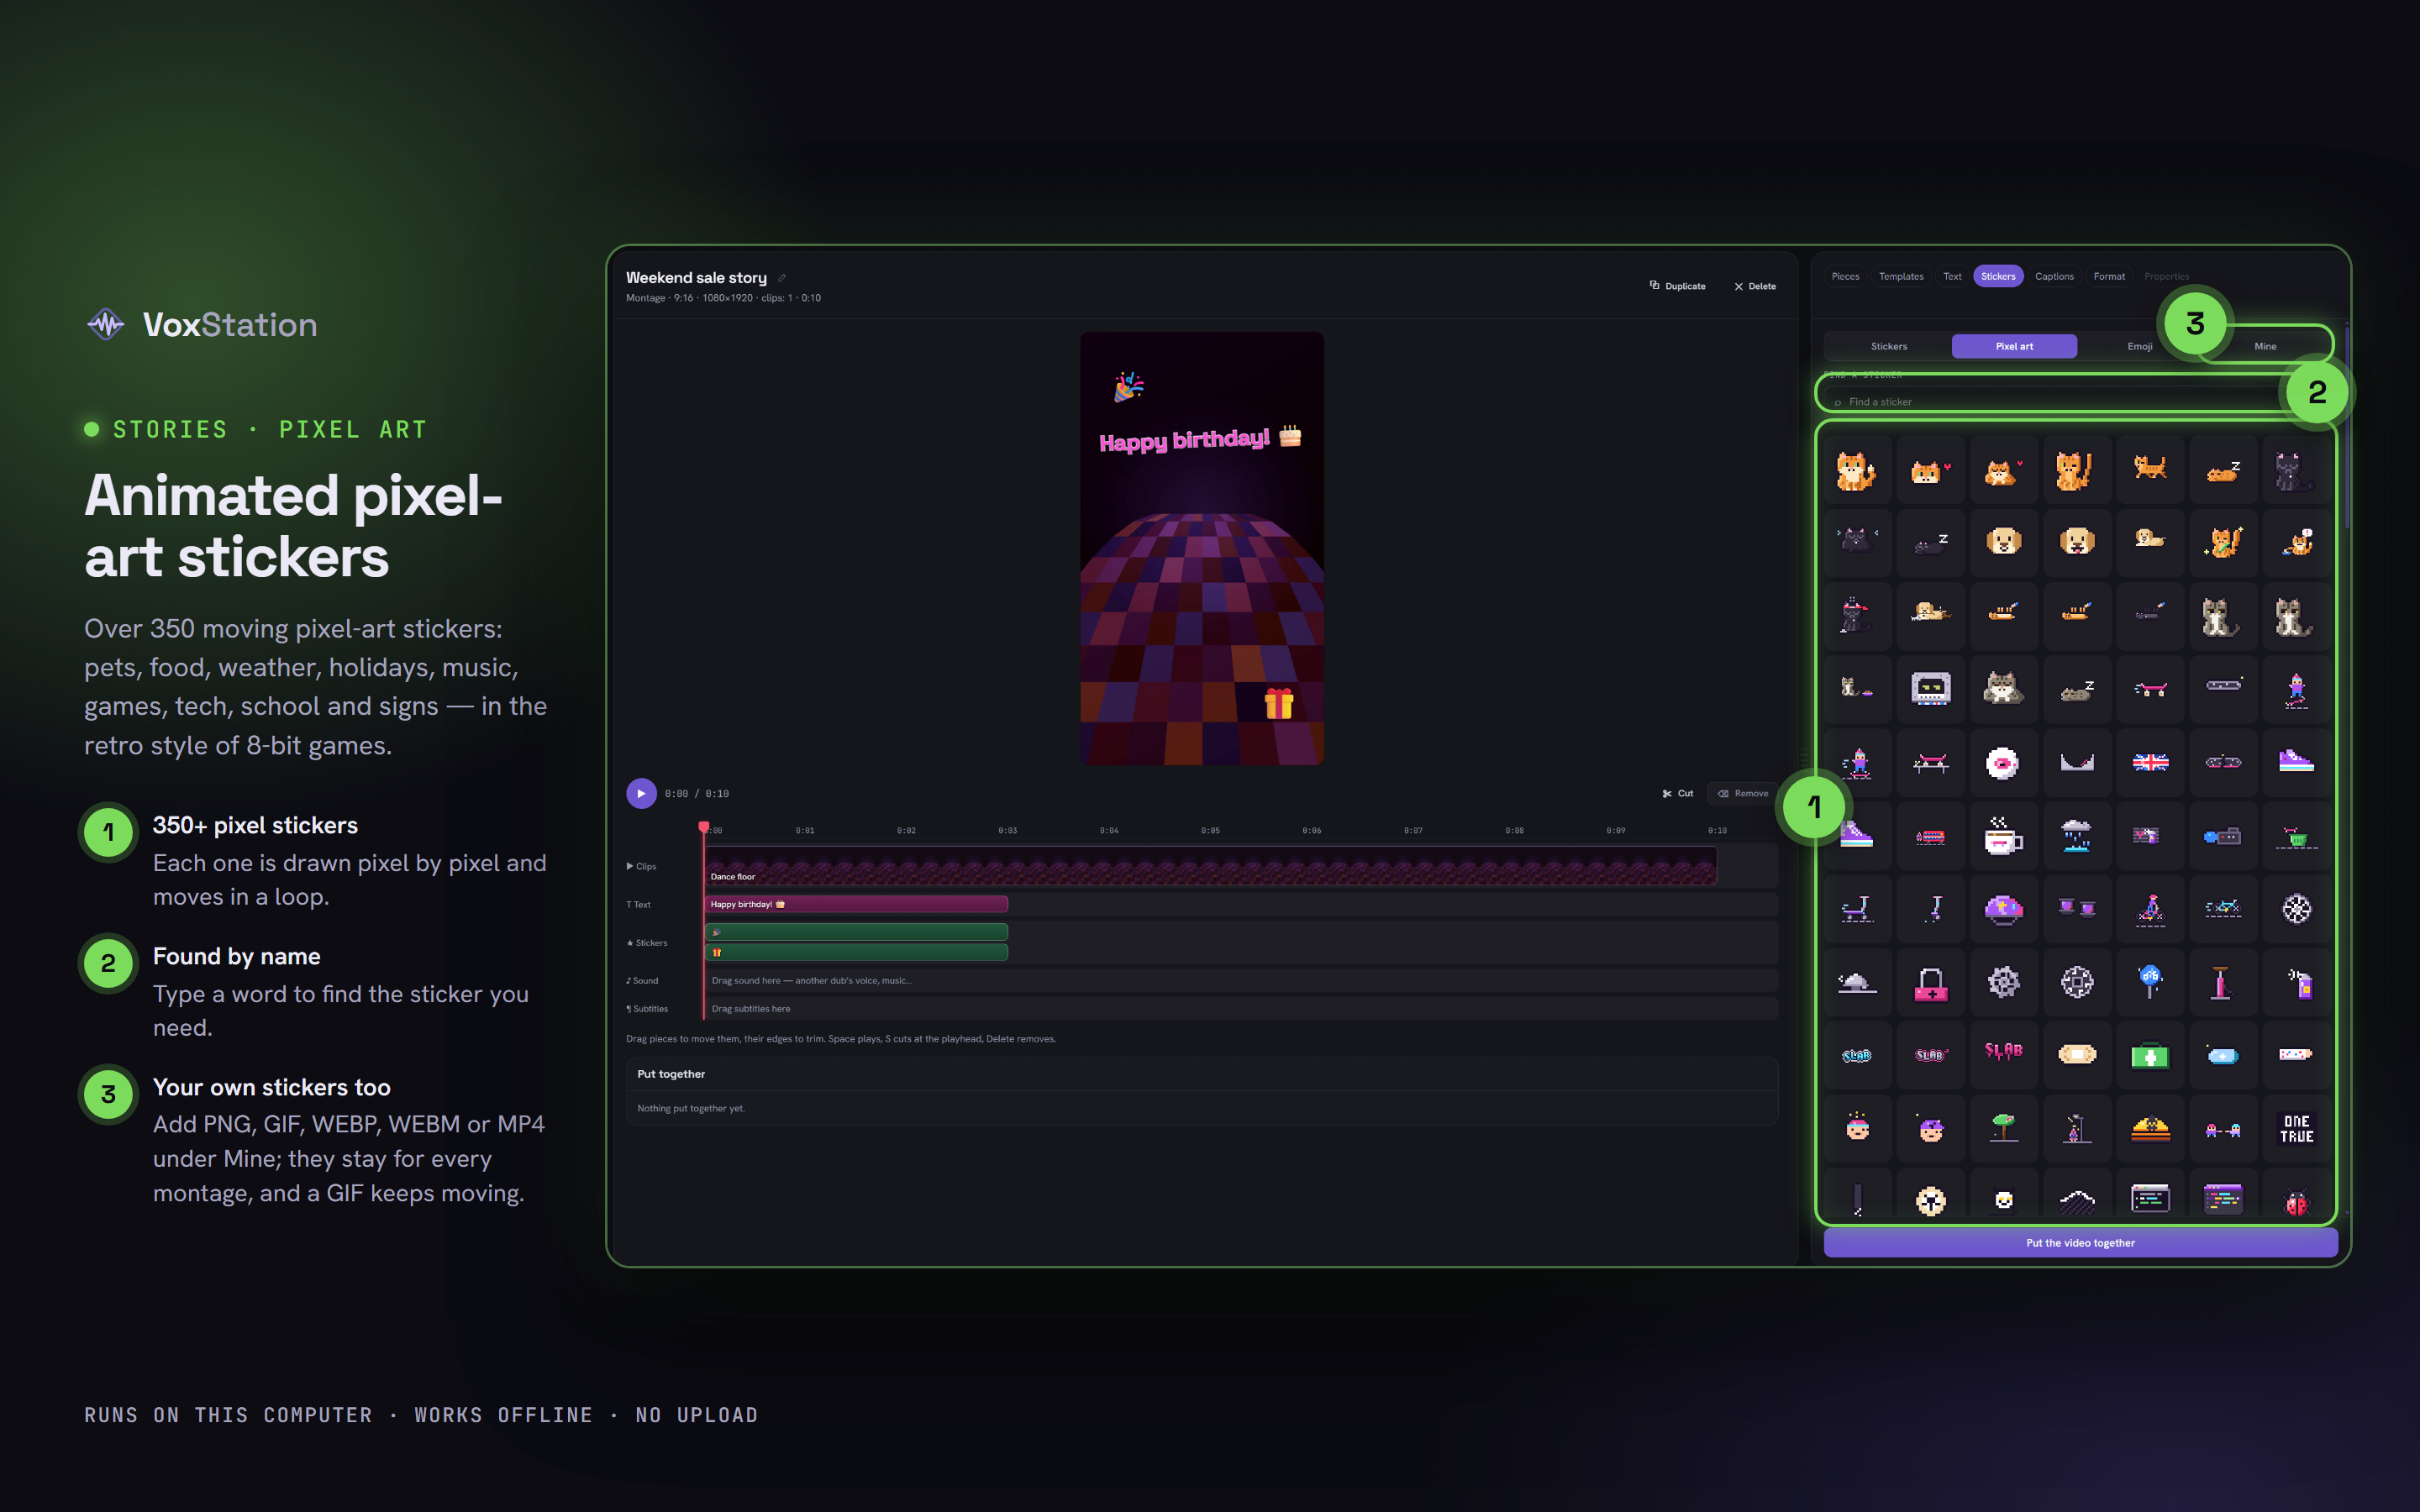Go to the Captions tab
The width and height of the screenshot is (2420, 1512).
[x=2054, y=276]
